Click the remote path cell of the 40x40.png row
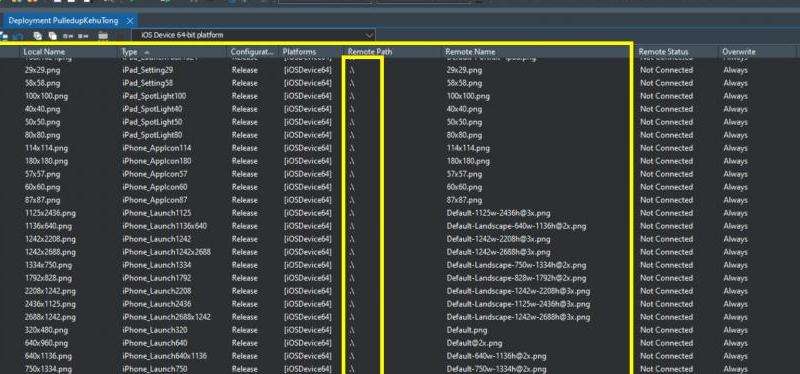800x374 pixels. pos(352,109)
